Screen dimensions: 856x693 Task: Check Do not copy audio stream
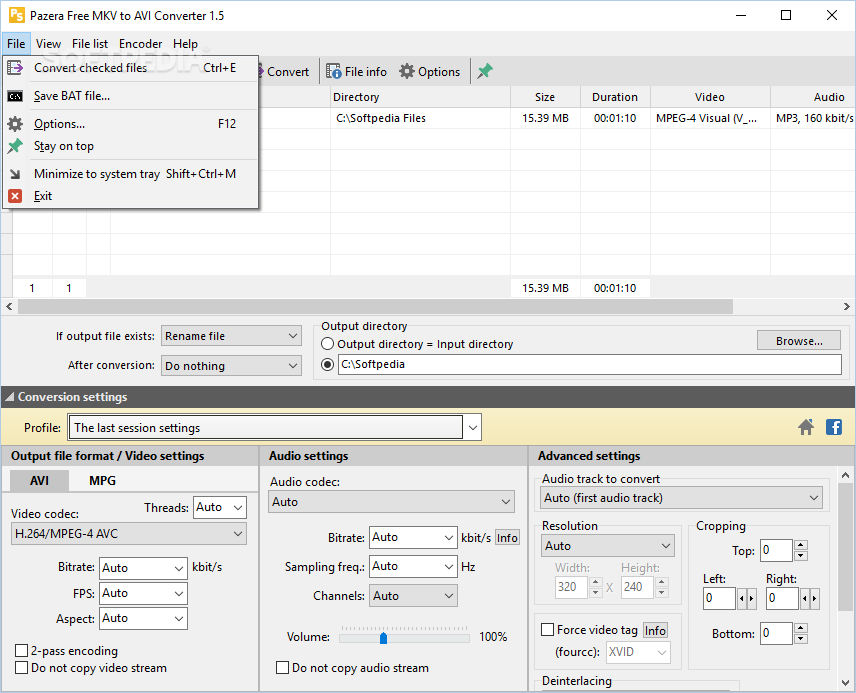282,667
